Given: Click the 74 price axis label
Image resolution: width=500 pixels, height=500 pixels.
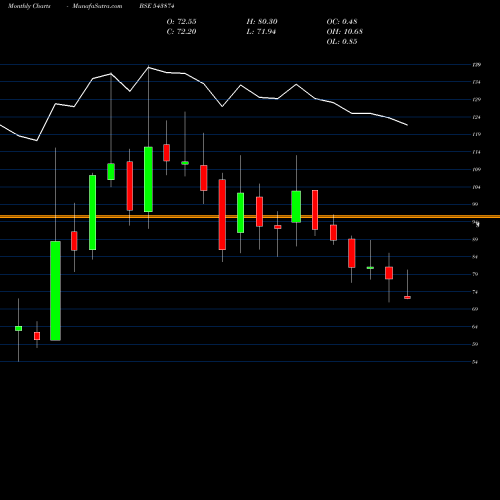Looking at the screenshot, I should 475,292.
